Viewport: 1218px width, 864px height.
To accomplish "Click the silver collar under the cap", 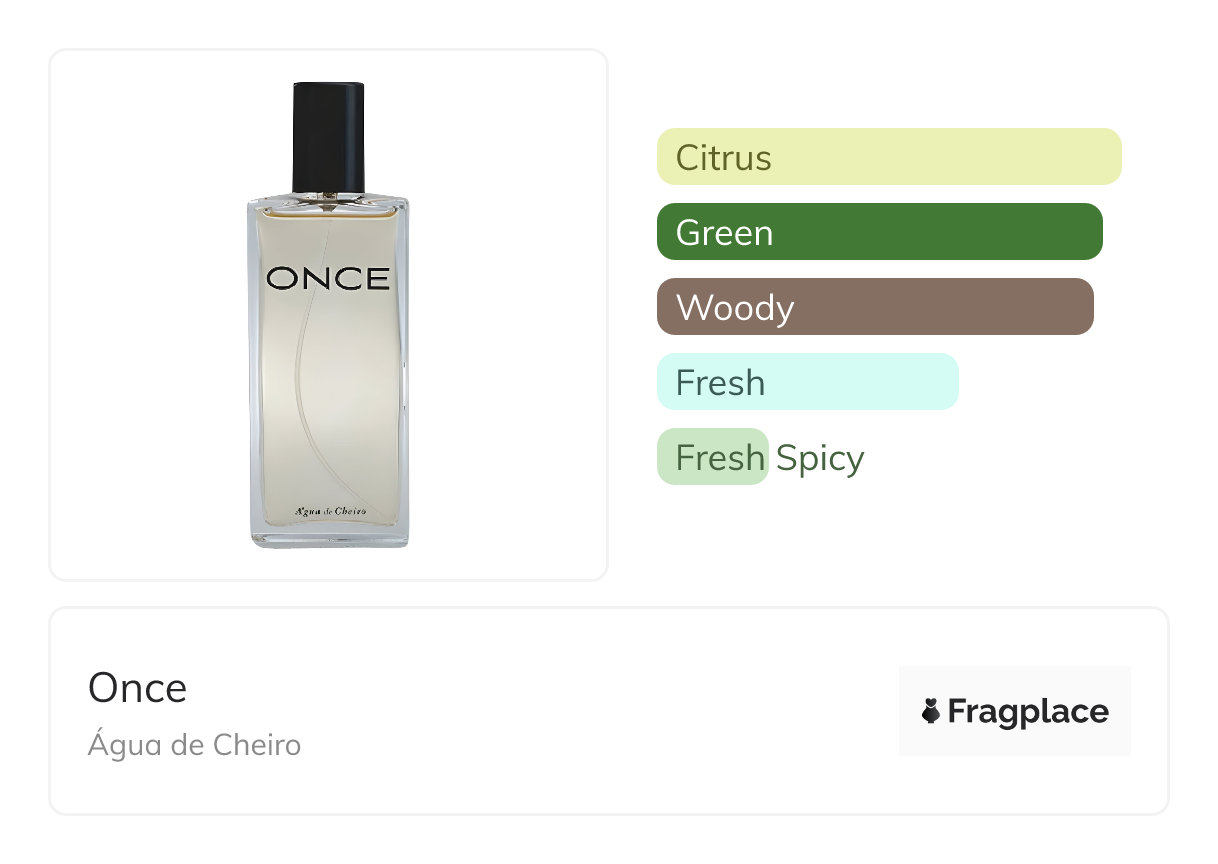I will (x=328, y=195).
